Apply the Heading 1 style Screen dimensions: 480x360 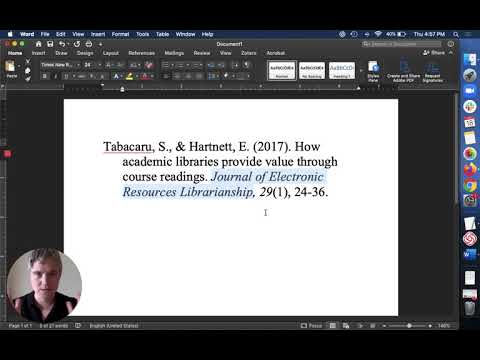click(342, 71)
